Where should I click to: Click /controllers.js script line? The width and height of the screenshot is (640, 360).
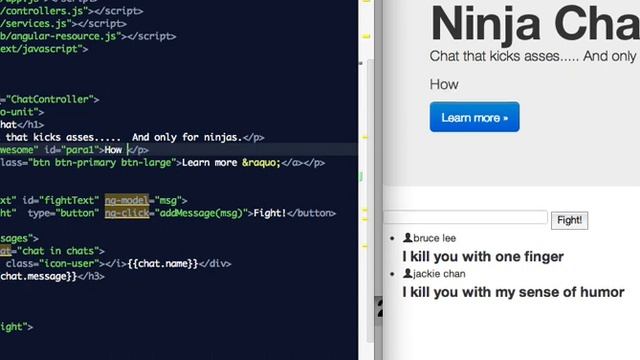tap(71, 11)
